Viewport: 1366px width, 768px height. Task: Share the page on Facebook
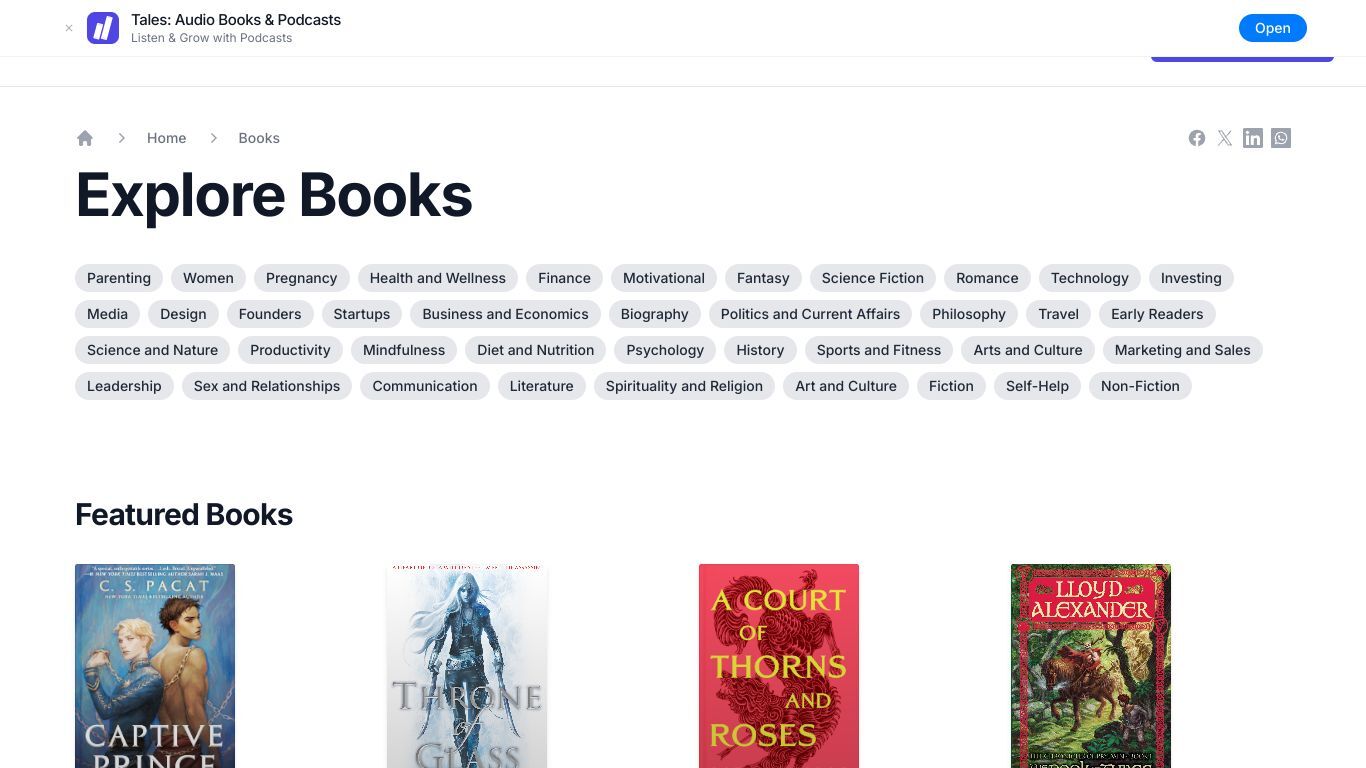click(x=1197, y=138)
